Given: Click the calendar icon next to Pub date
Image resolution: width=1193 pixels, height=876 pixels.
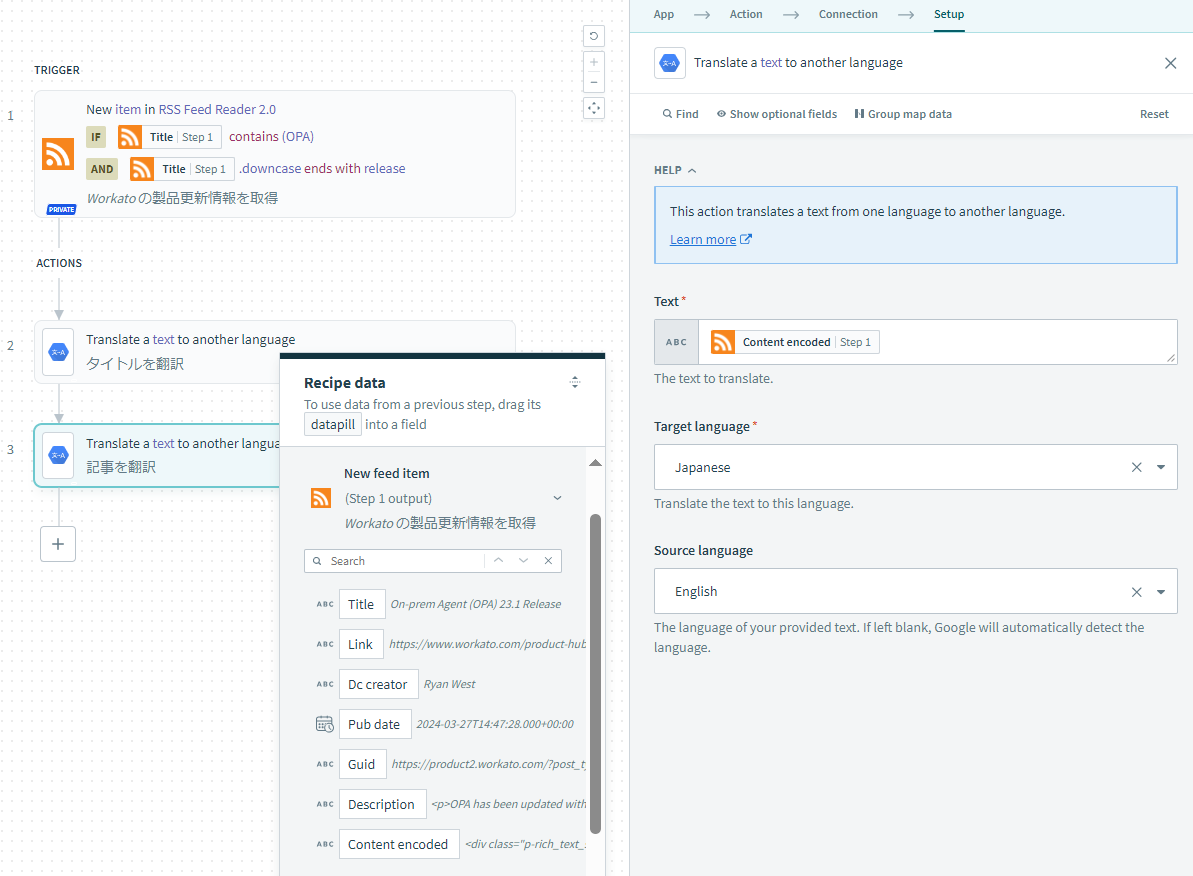Looking at the screenshot, I should click(x=325, y=724).
